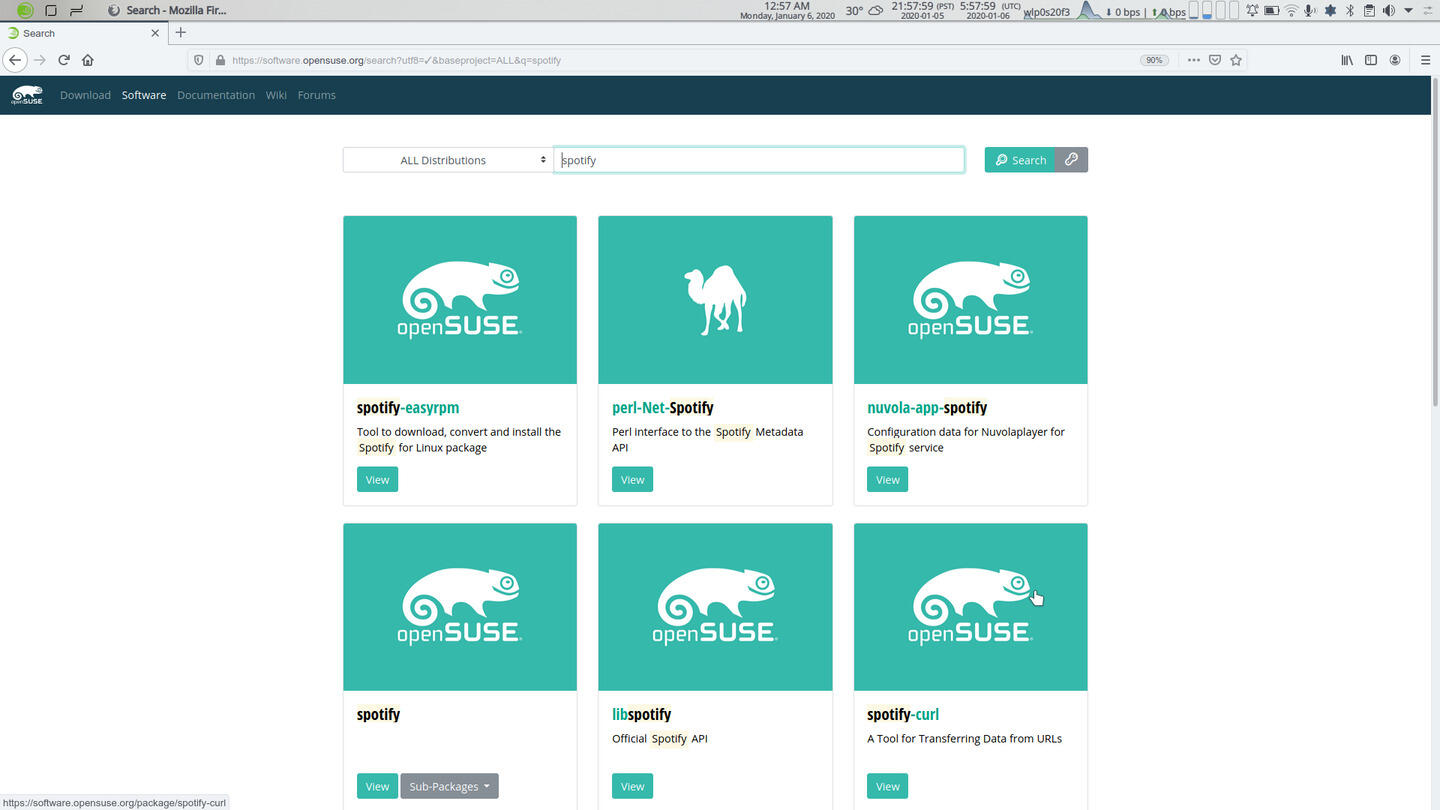1440x810 pixels.
Task: Open the Documentation nav item
Action: pyautogui.click(x=216, y=95)
